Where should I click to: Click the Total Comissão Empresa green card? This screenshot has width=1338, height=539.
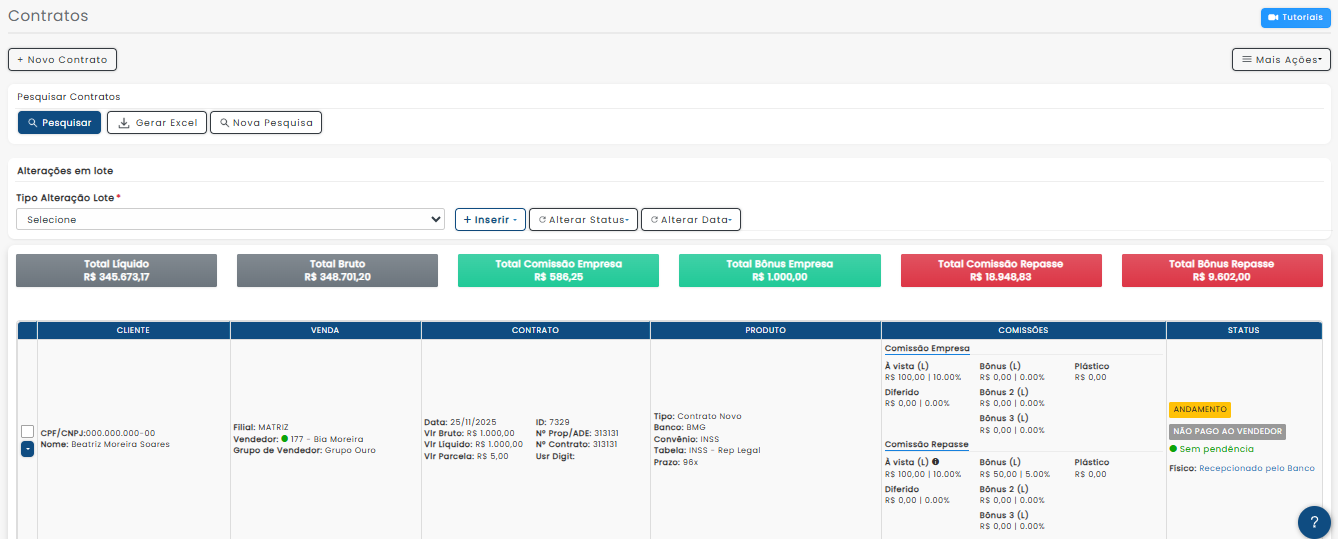558,270
